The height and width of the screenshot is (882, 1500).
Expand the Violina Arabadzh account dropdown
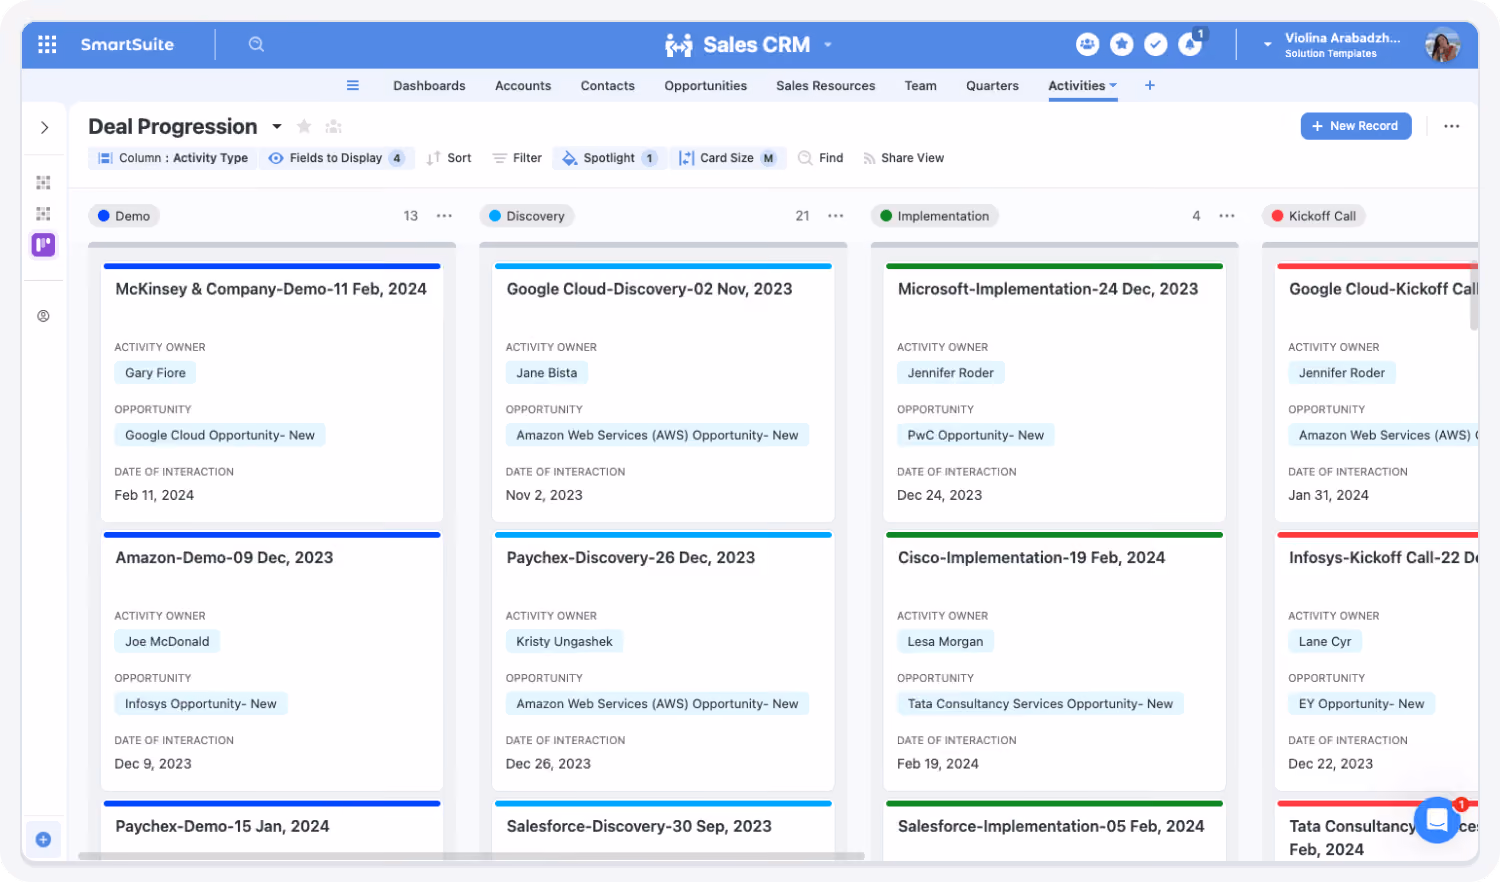1267,45
